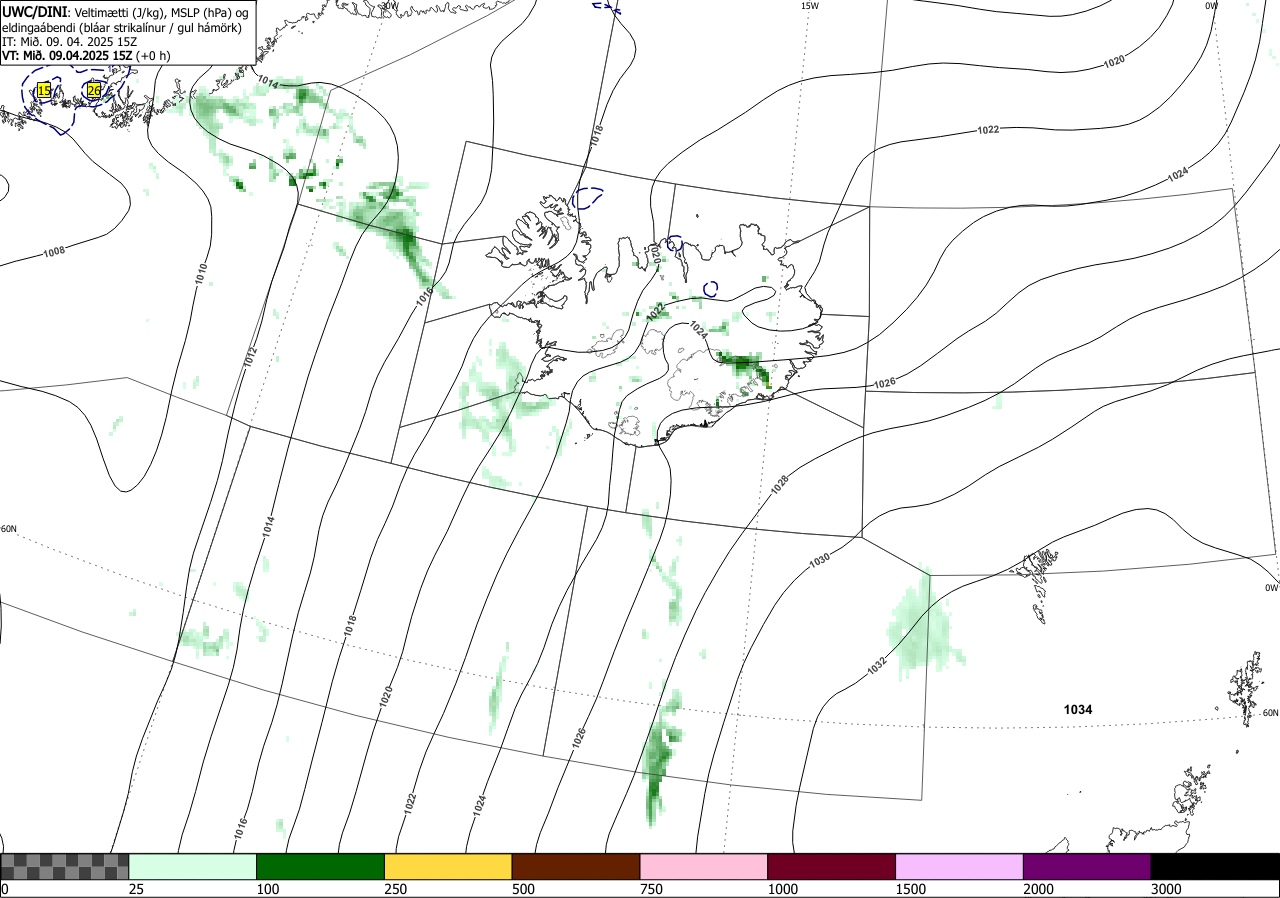Click the 'eldingaábendi' line in the header box
Image resolution: width=1280 pixels, height=898 pixels.
[122, 27]
